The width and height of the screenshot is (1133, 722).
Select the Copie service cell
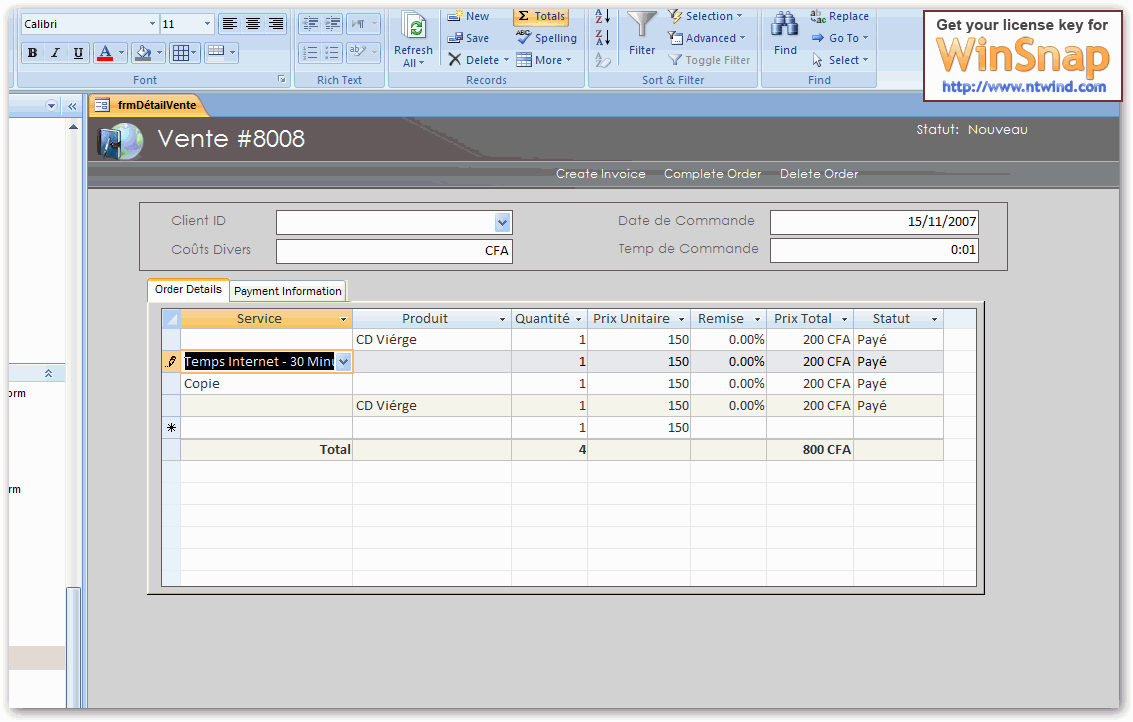tap(267, 384)
